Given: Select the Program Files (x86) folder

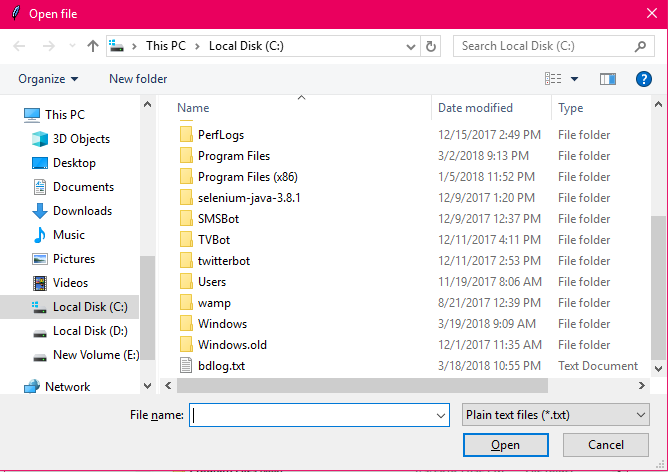Looking at the screenshot, I should tap(248, 177).
